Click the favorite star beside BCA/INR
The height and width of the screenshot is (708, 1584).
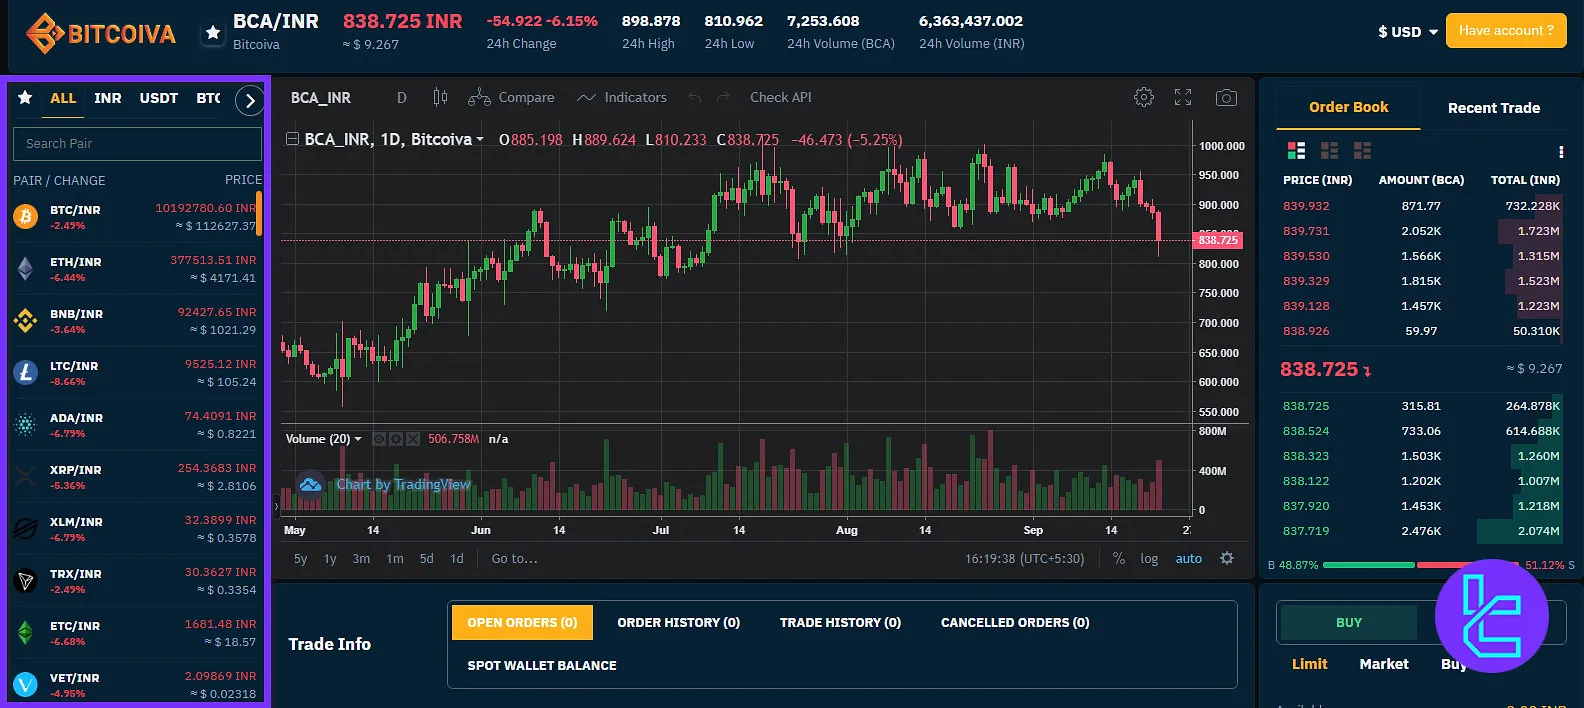coord(212,33)
